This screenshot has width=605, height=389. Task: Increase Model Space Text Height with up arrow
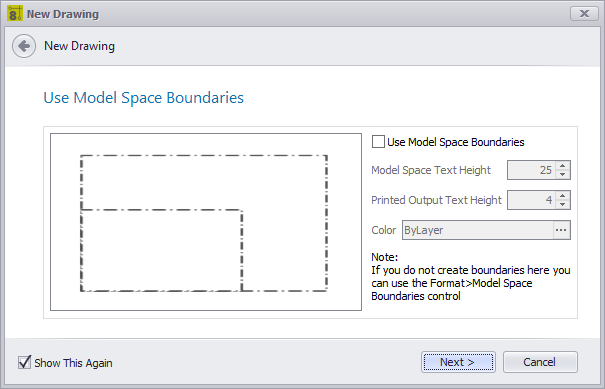(x=563, y=166)
